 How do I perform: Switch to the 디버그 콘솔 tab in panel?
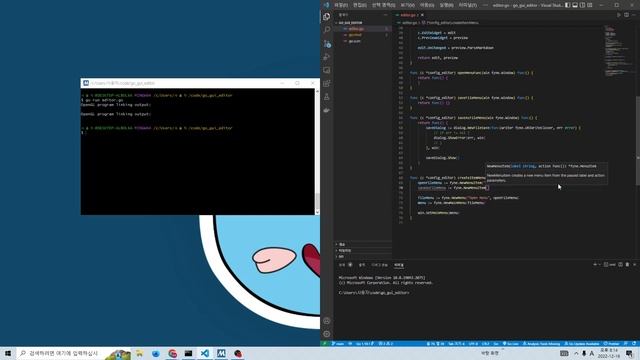pyautogui.click(x=379, y=265)
